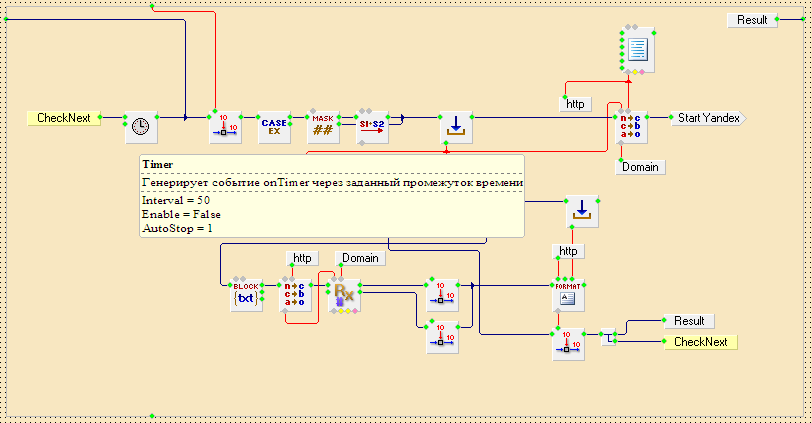Select the BLOCK txt element
Image resolution: width=812 pixels, height=423 pixels.
click(245, 295)
